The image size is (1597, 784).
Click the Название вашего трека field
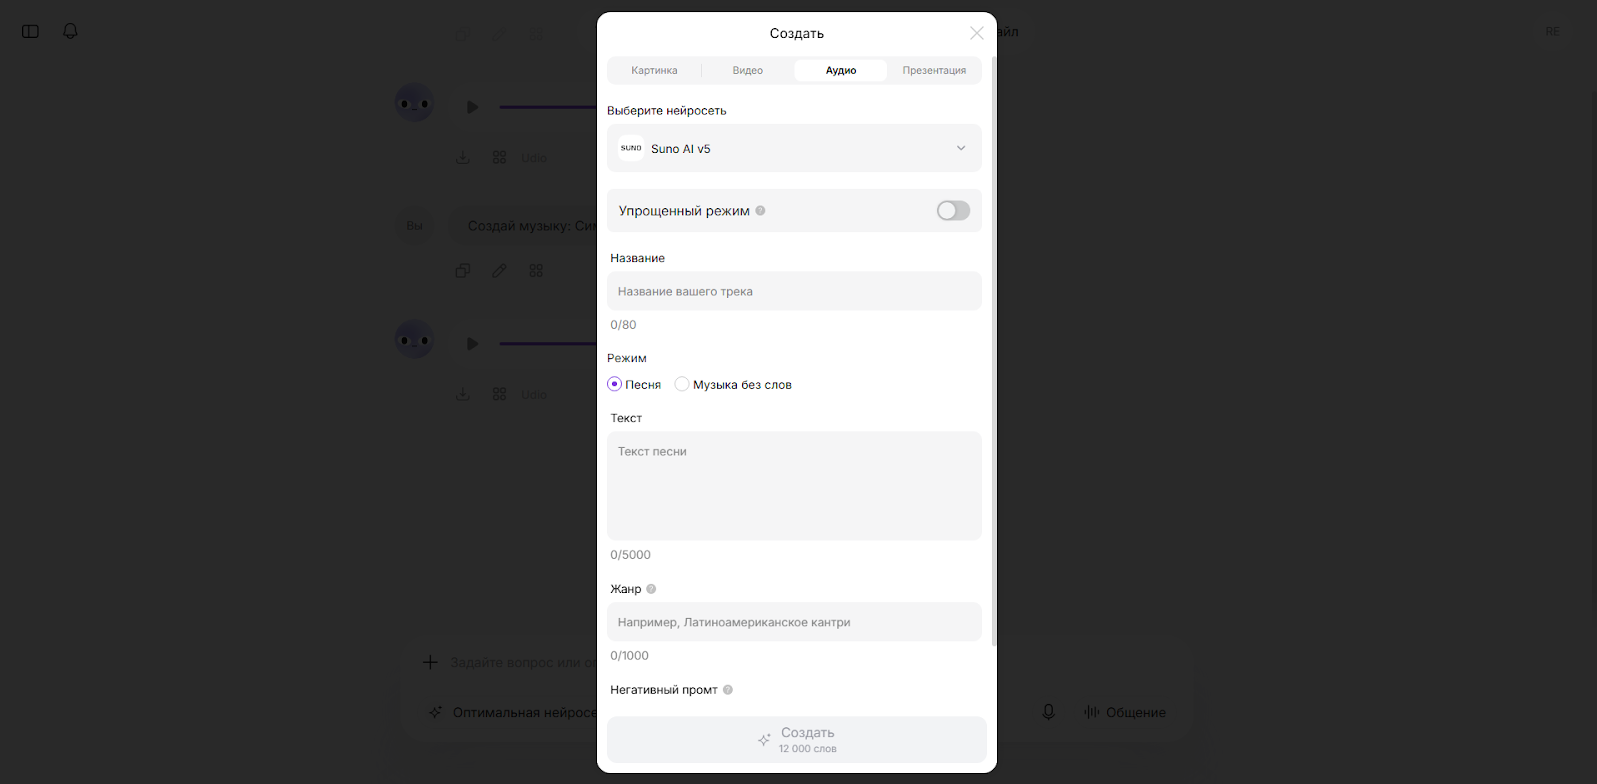pyautogui.click(x=794, y=291)
